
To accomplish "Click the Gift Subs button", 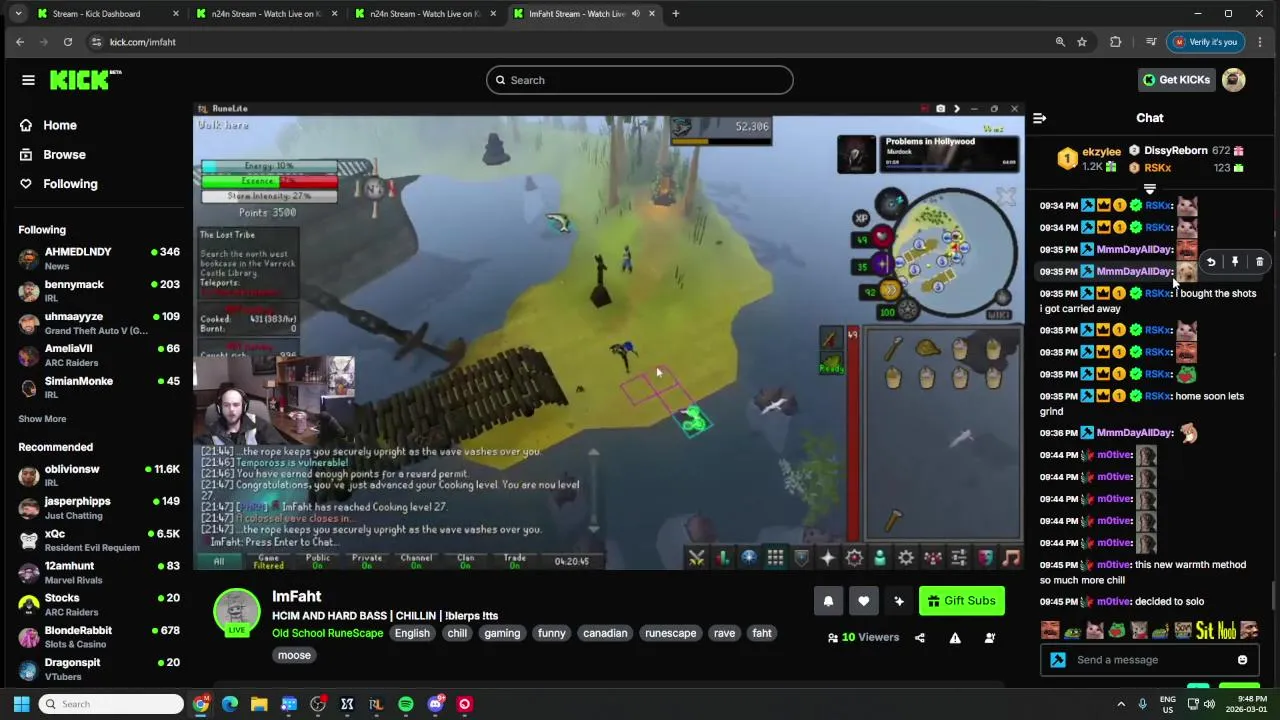I will click(x=961, y=601).
